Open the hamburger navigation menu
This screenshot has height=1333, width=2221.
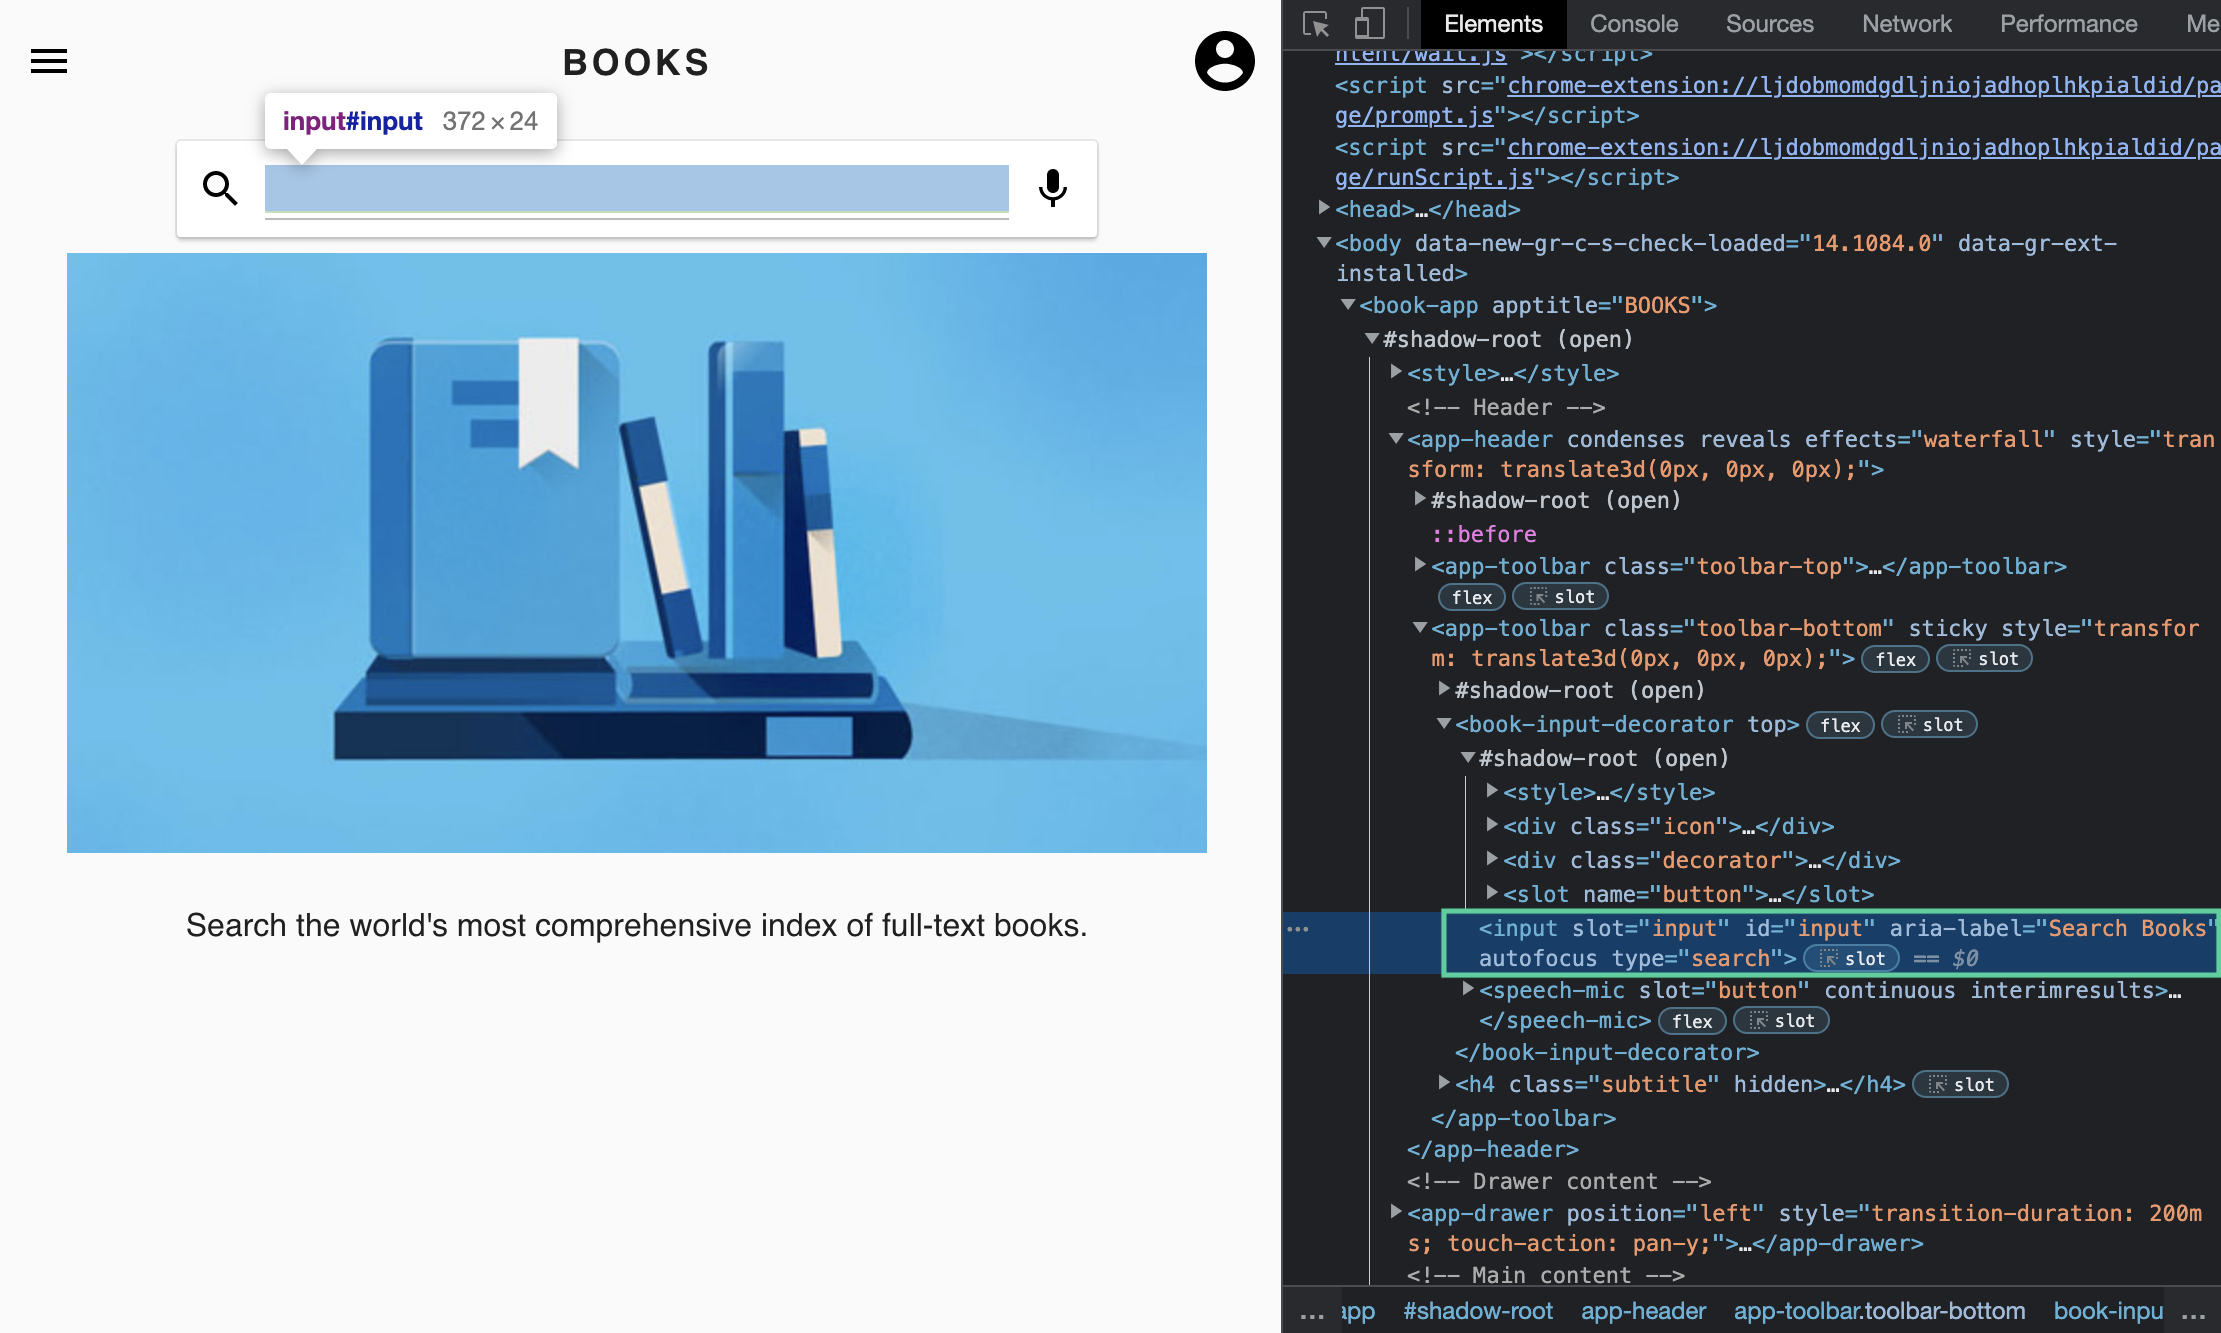click(x=49, y=62)
